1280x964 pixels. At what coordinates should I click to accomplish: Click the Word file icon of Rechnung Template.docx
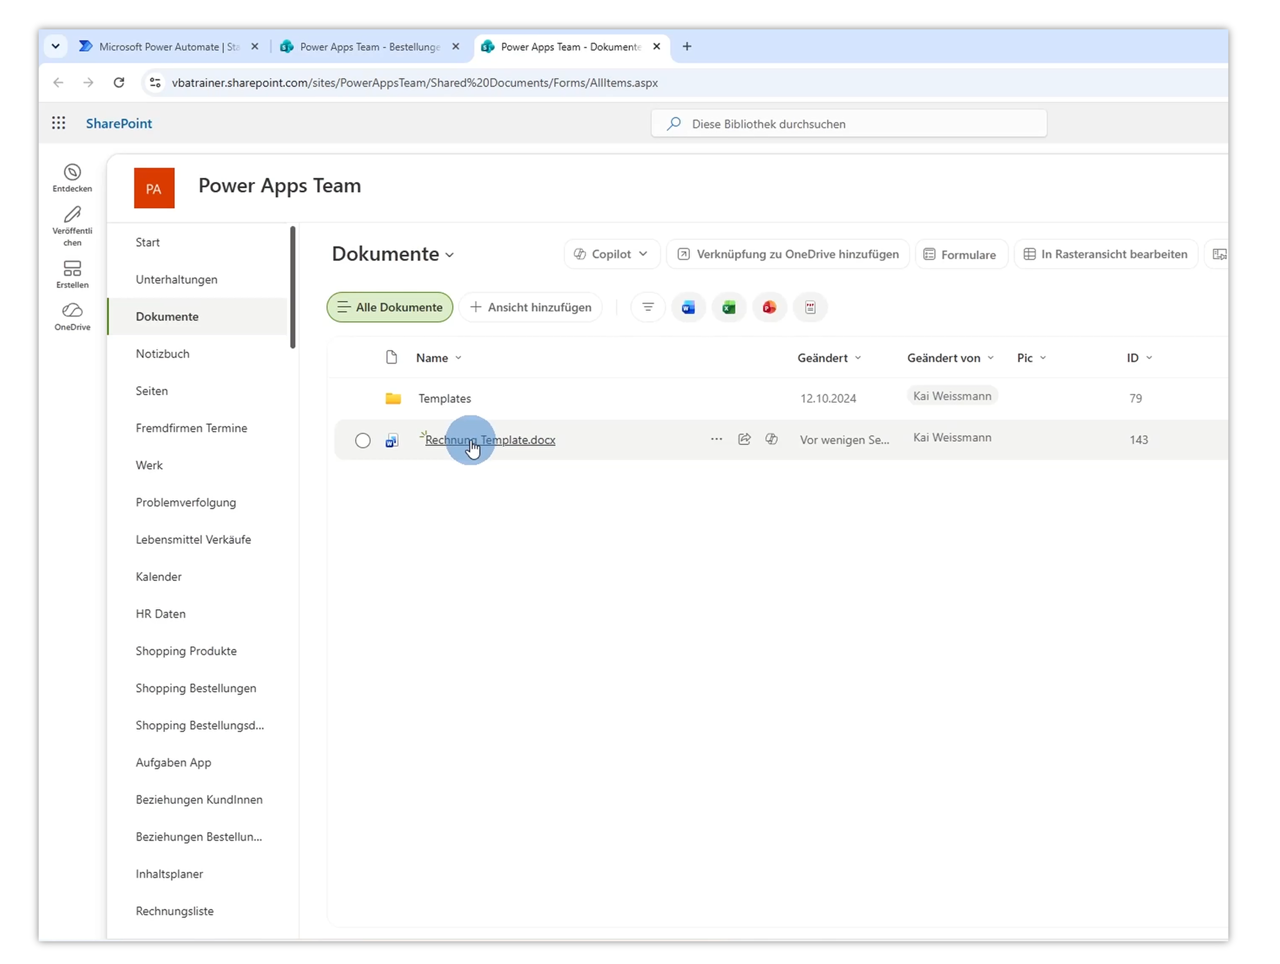pyautogui.click(x=392, y=440)
